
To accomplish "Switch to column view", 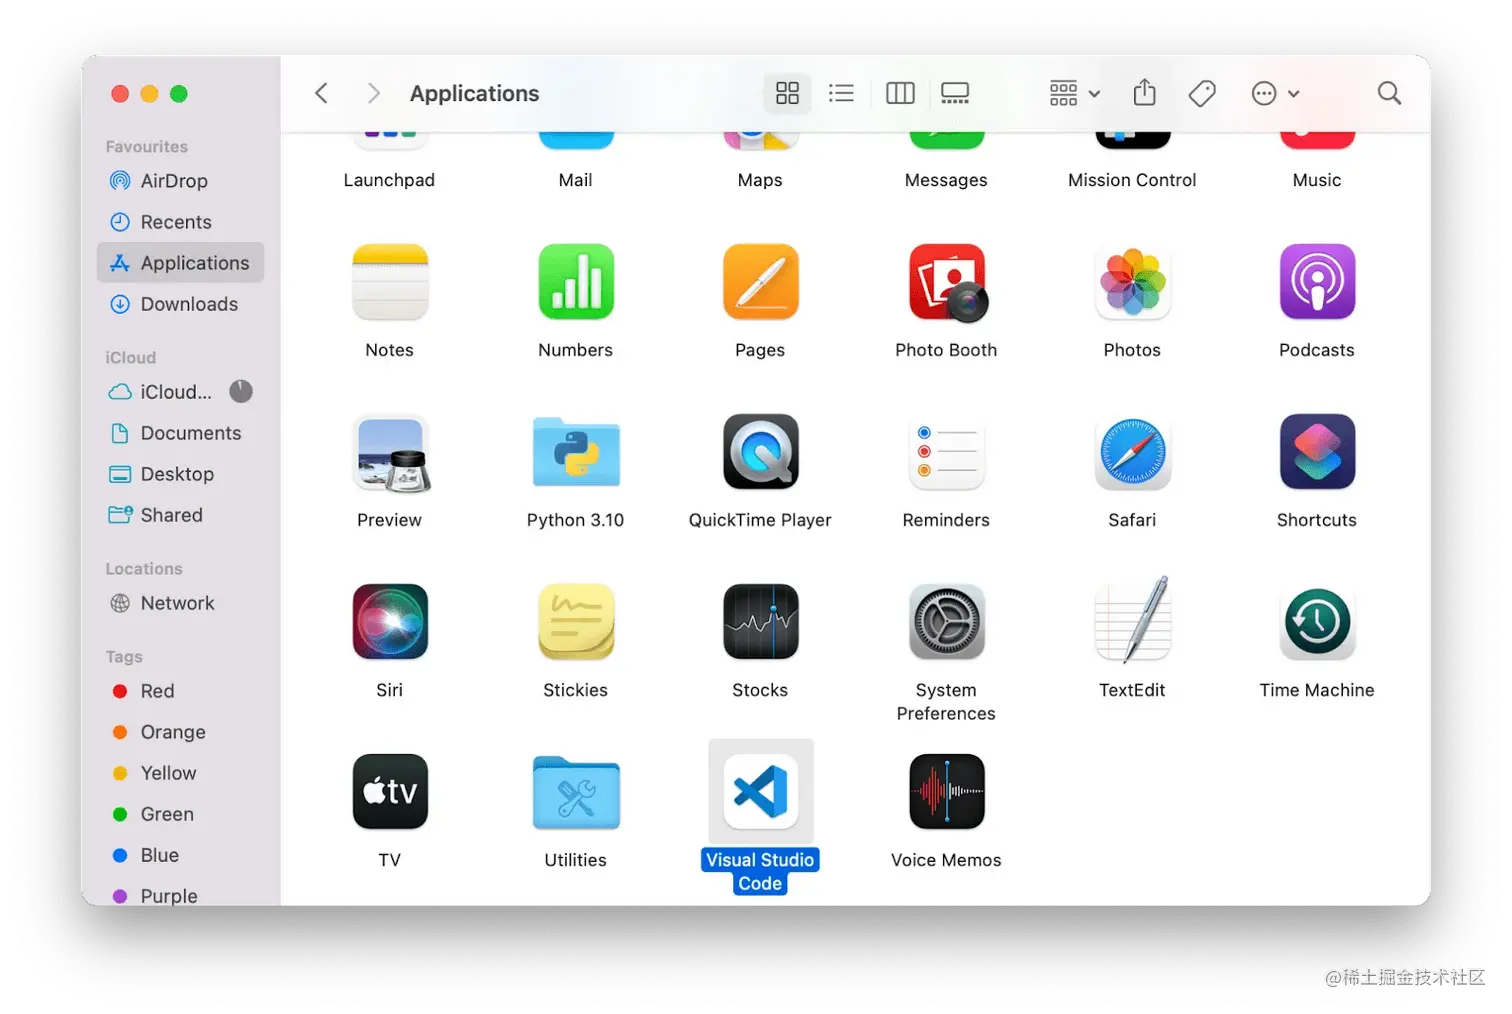I will [900, 93].
